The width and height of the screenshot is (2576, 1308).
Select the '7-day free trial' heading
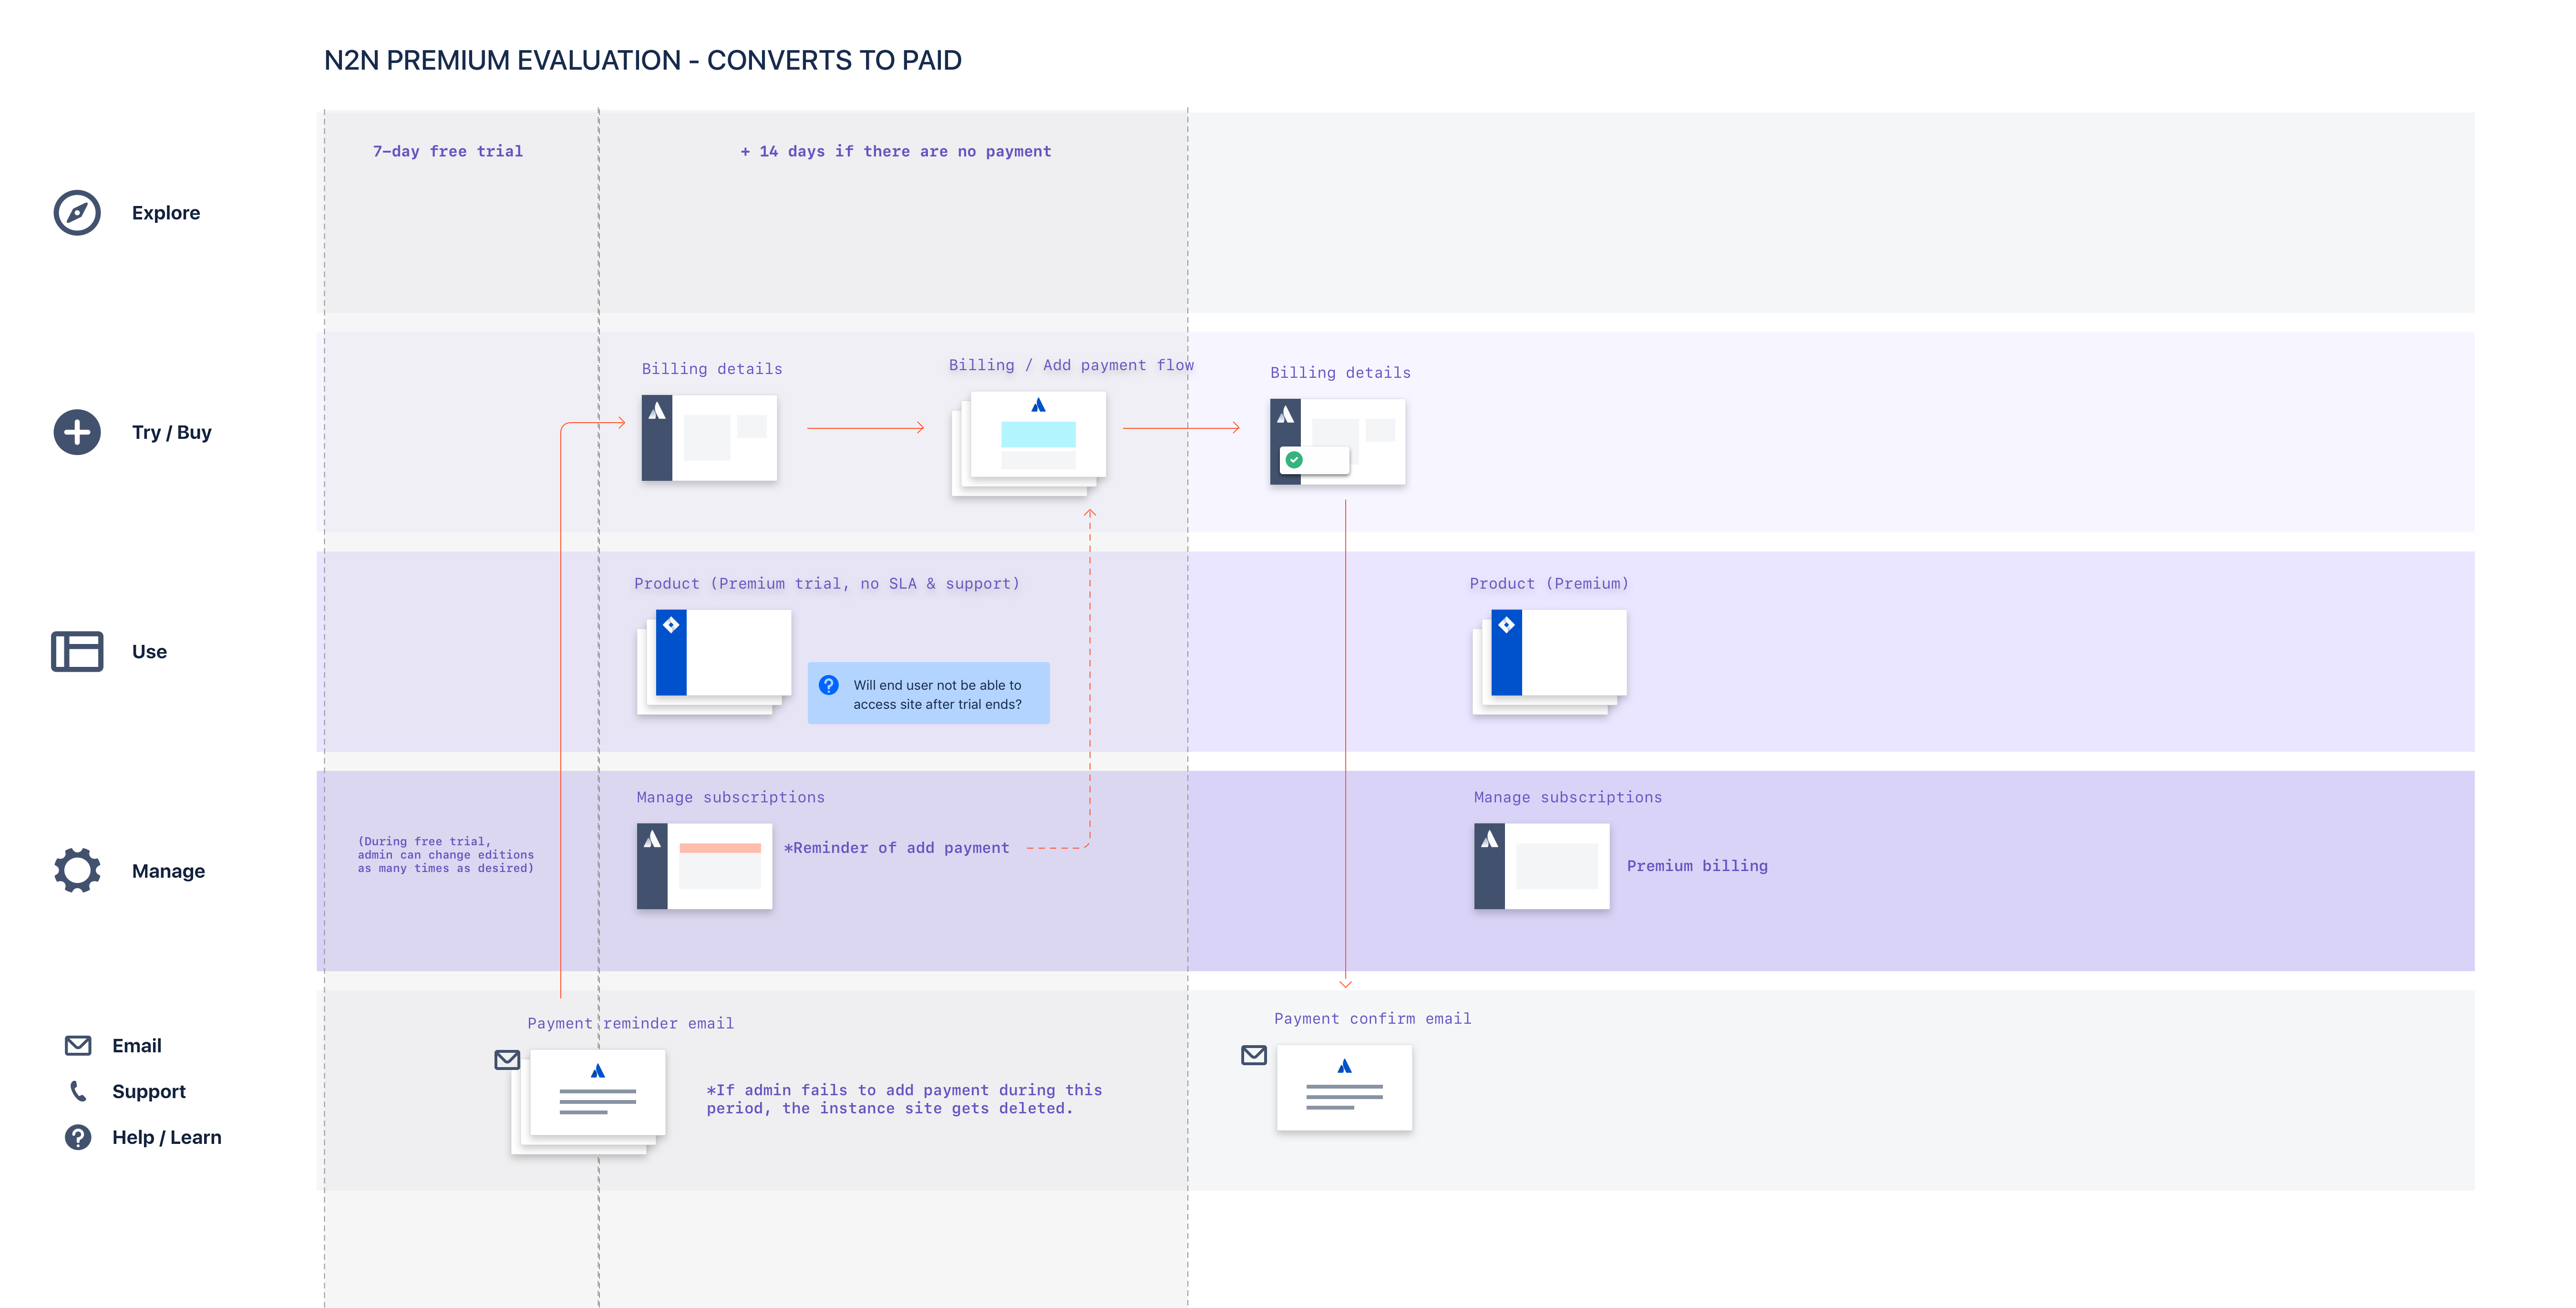pos(448,151)
